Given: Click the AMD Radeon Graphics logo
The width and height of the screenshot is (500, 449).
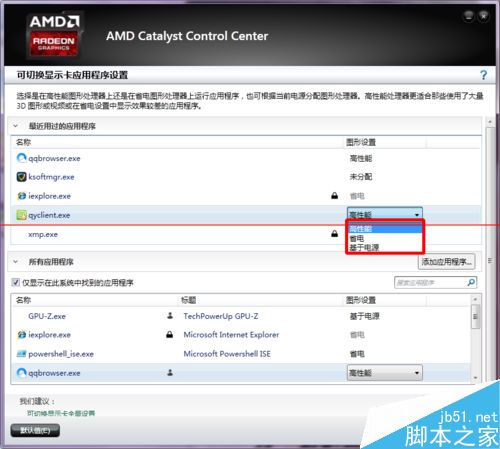Looking at the screenshot, I should (x=54, y=35).
